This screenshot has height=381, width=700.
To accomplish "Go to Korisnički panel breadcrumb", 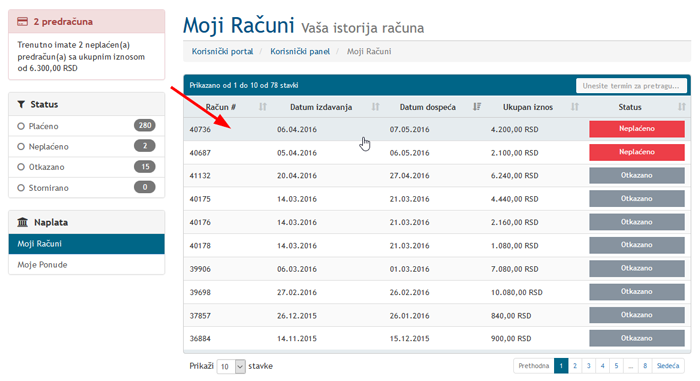I will (300, 51).
